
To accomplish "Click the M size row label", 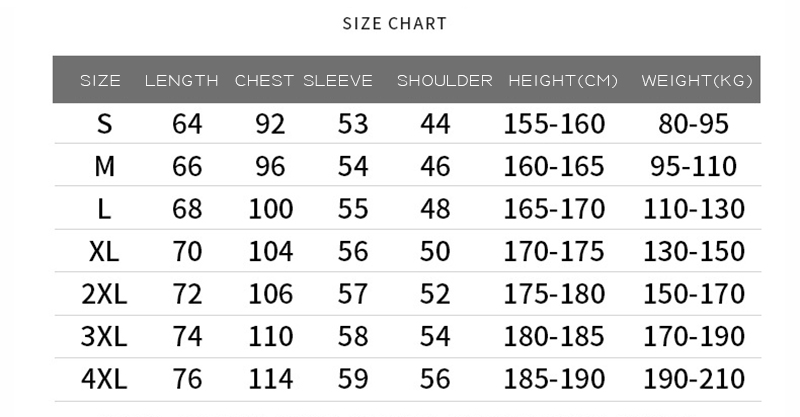I will point(105,166).
